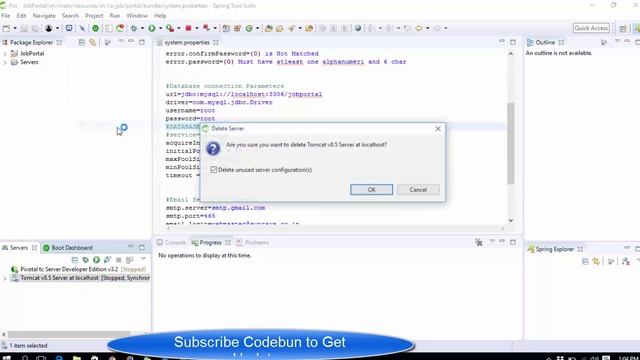Click the Save toolbar icon
640x360 pixels.
click(24, 28)
